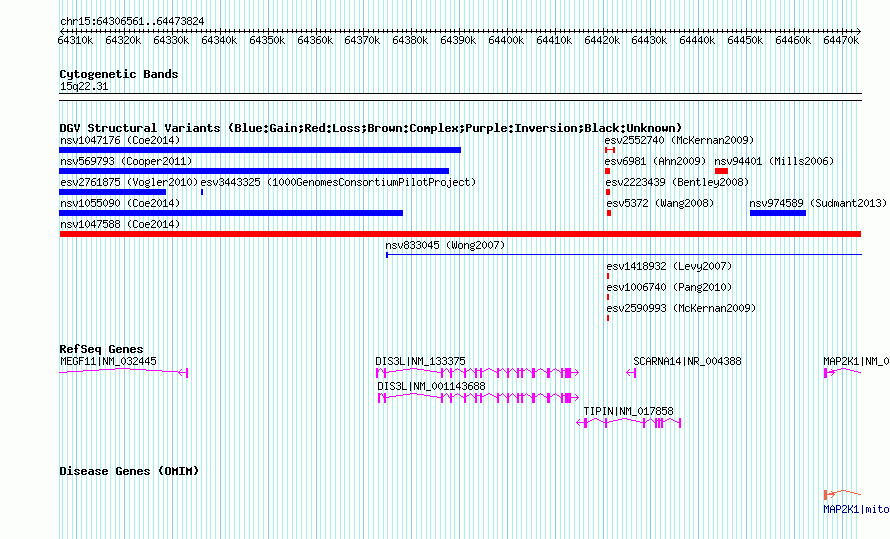
Task: Click the nsv833045 (Wong2007) thin blue line
Action: click(x=624, y=255)
